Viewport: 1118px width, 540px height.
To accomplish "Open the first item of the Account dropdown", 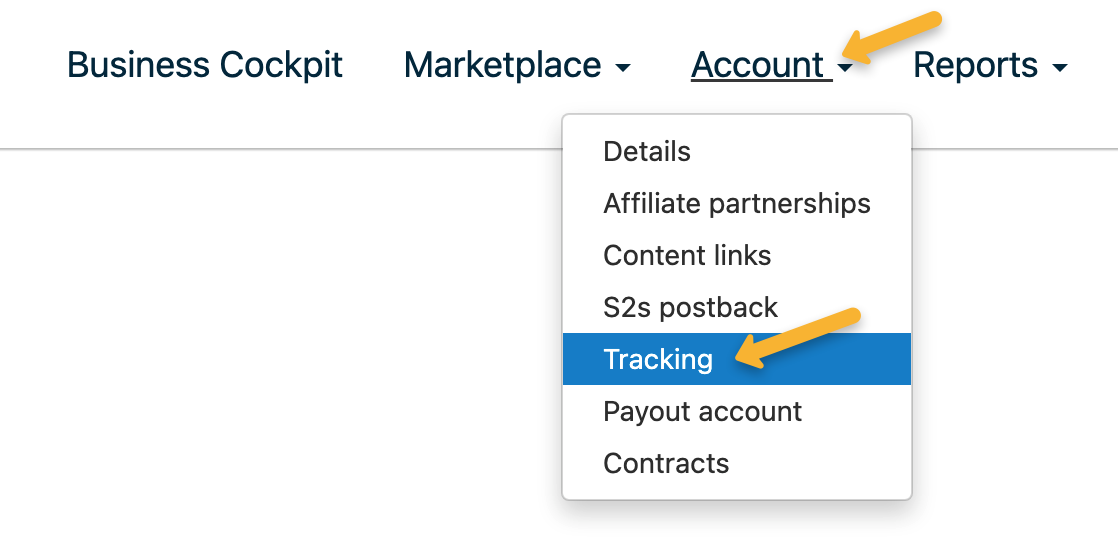I will coord(647,152).
